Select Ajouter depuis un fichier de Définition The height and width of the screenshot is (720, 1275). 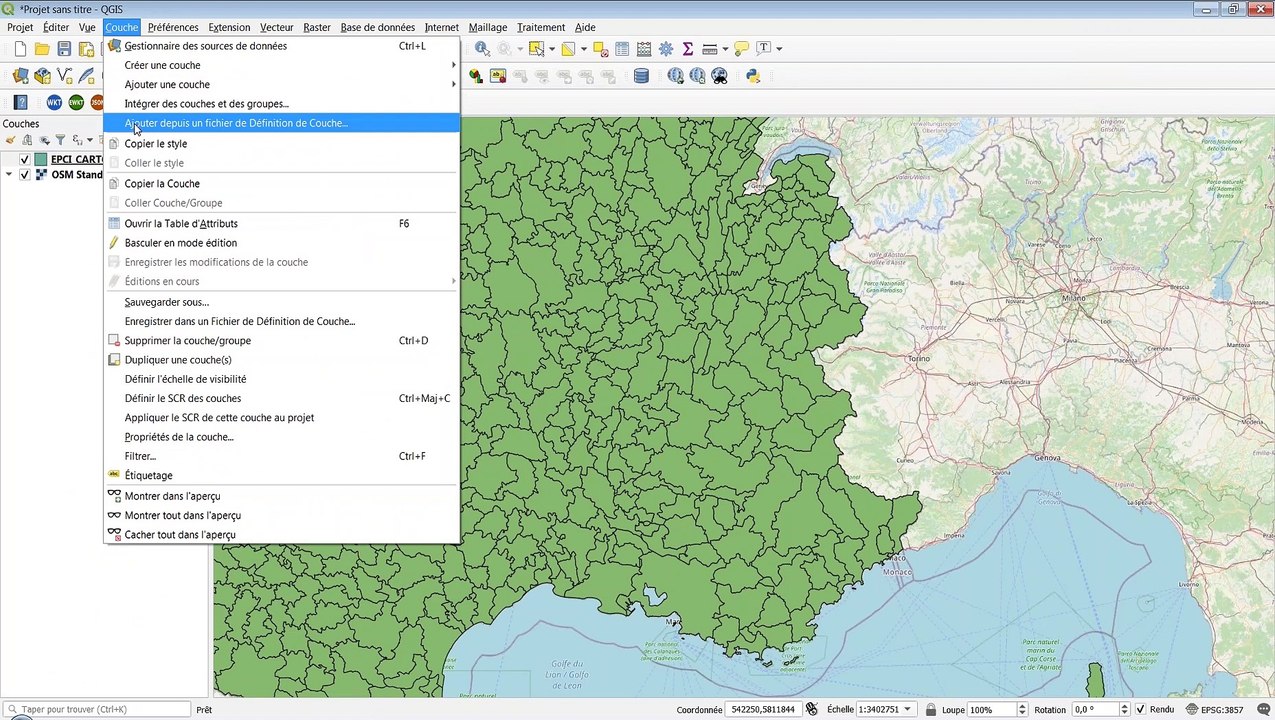pos(281,123)
